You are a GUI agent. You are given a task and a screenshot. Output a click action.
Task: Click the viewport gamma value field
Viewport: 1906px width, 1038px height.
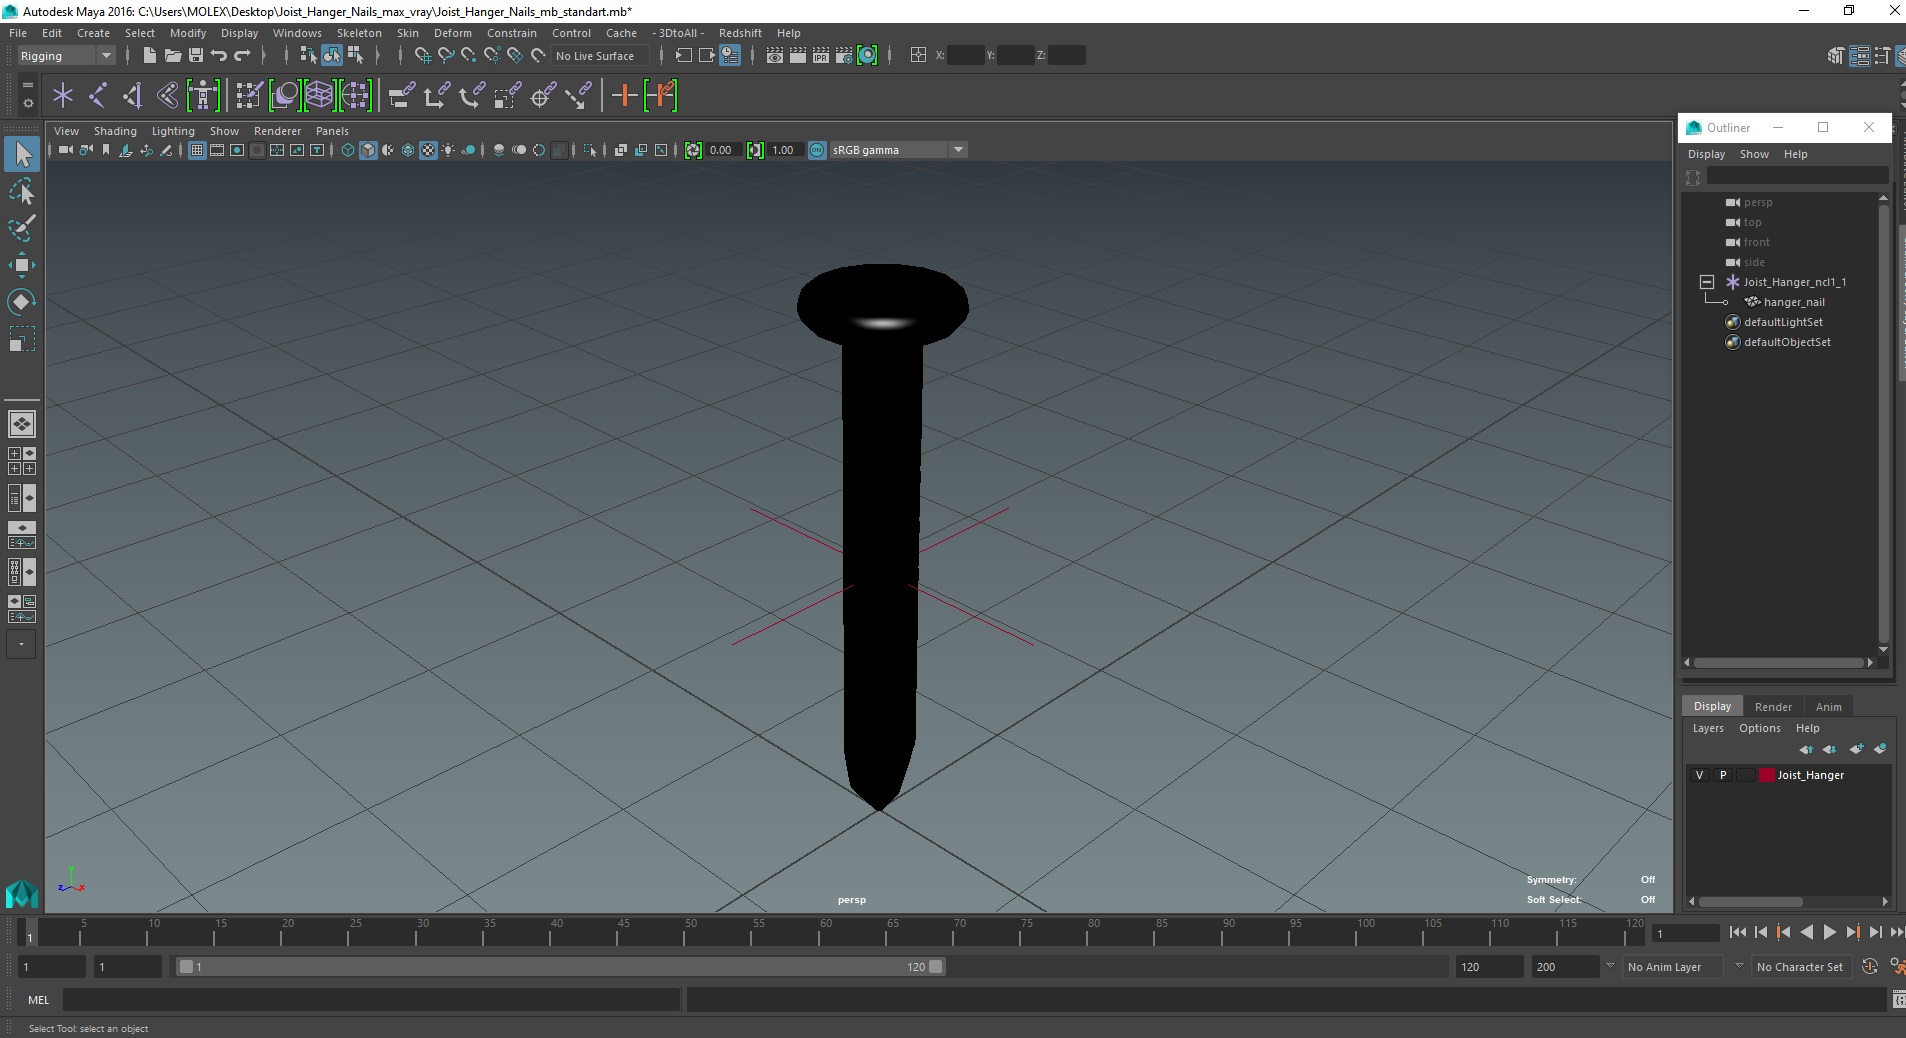[786, 150]
